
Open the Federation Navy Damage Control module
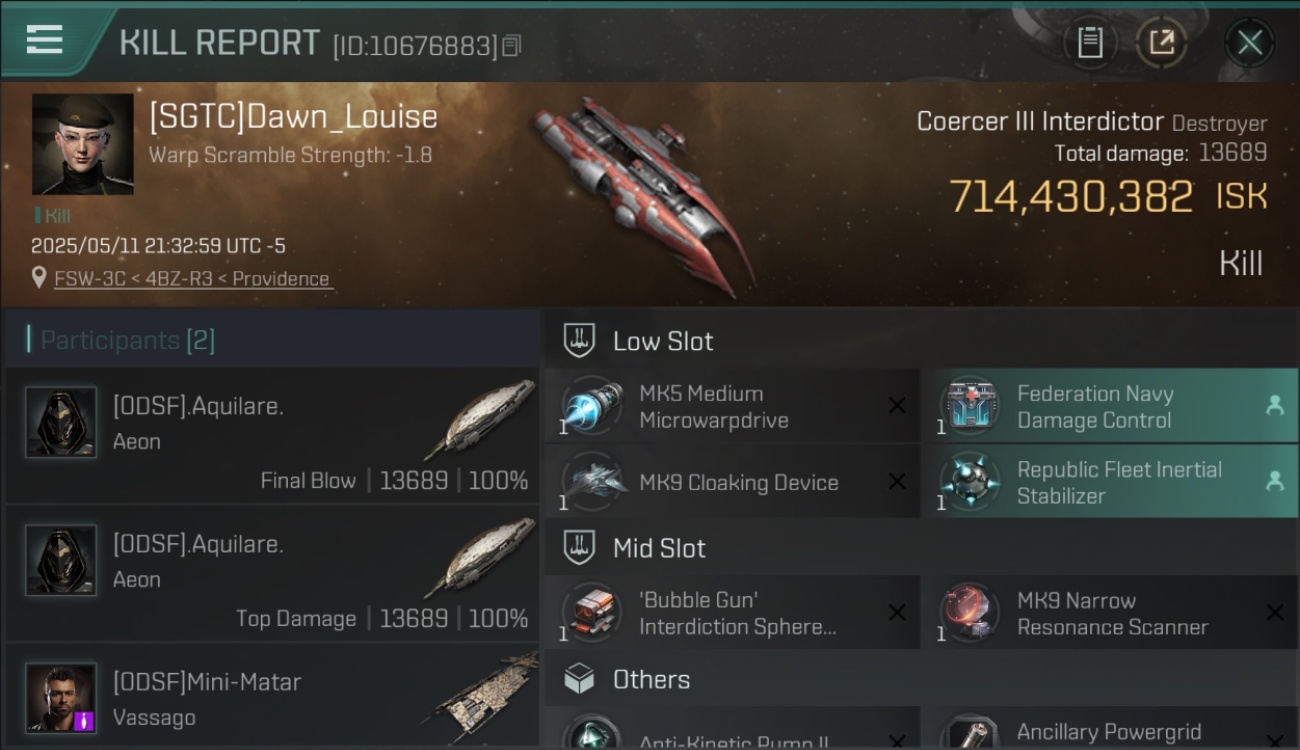1108,406
